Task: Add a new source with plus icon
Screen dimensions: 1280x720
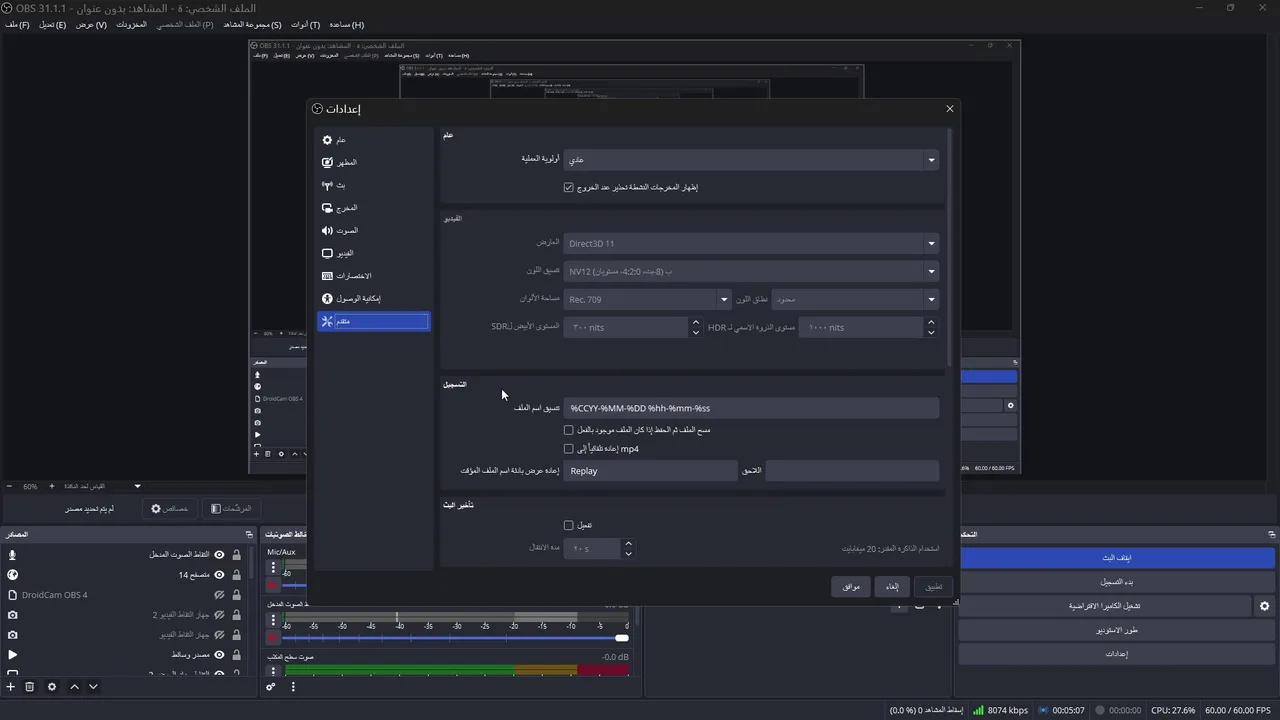Action: point(11,687)
